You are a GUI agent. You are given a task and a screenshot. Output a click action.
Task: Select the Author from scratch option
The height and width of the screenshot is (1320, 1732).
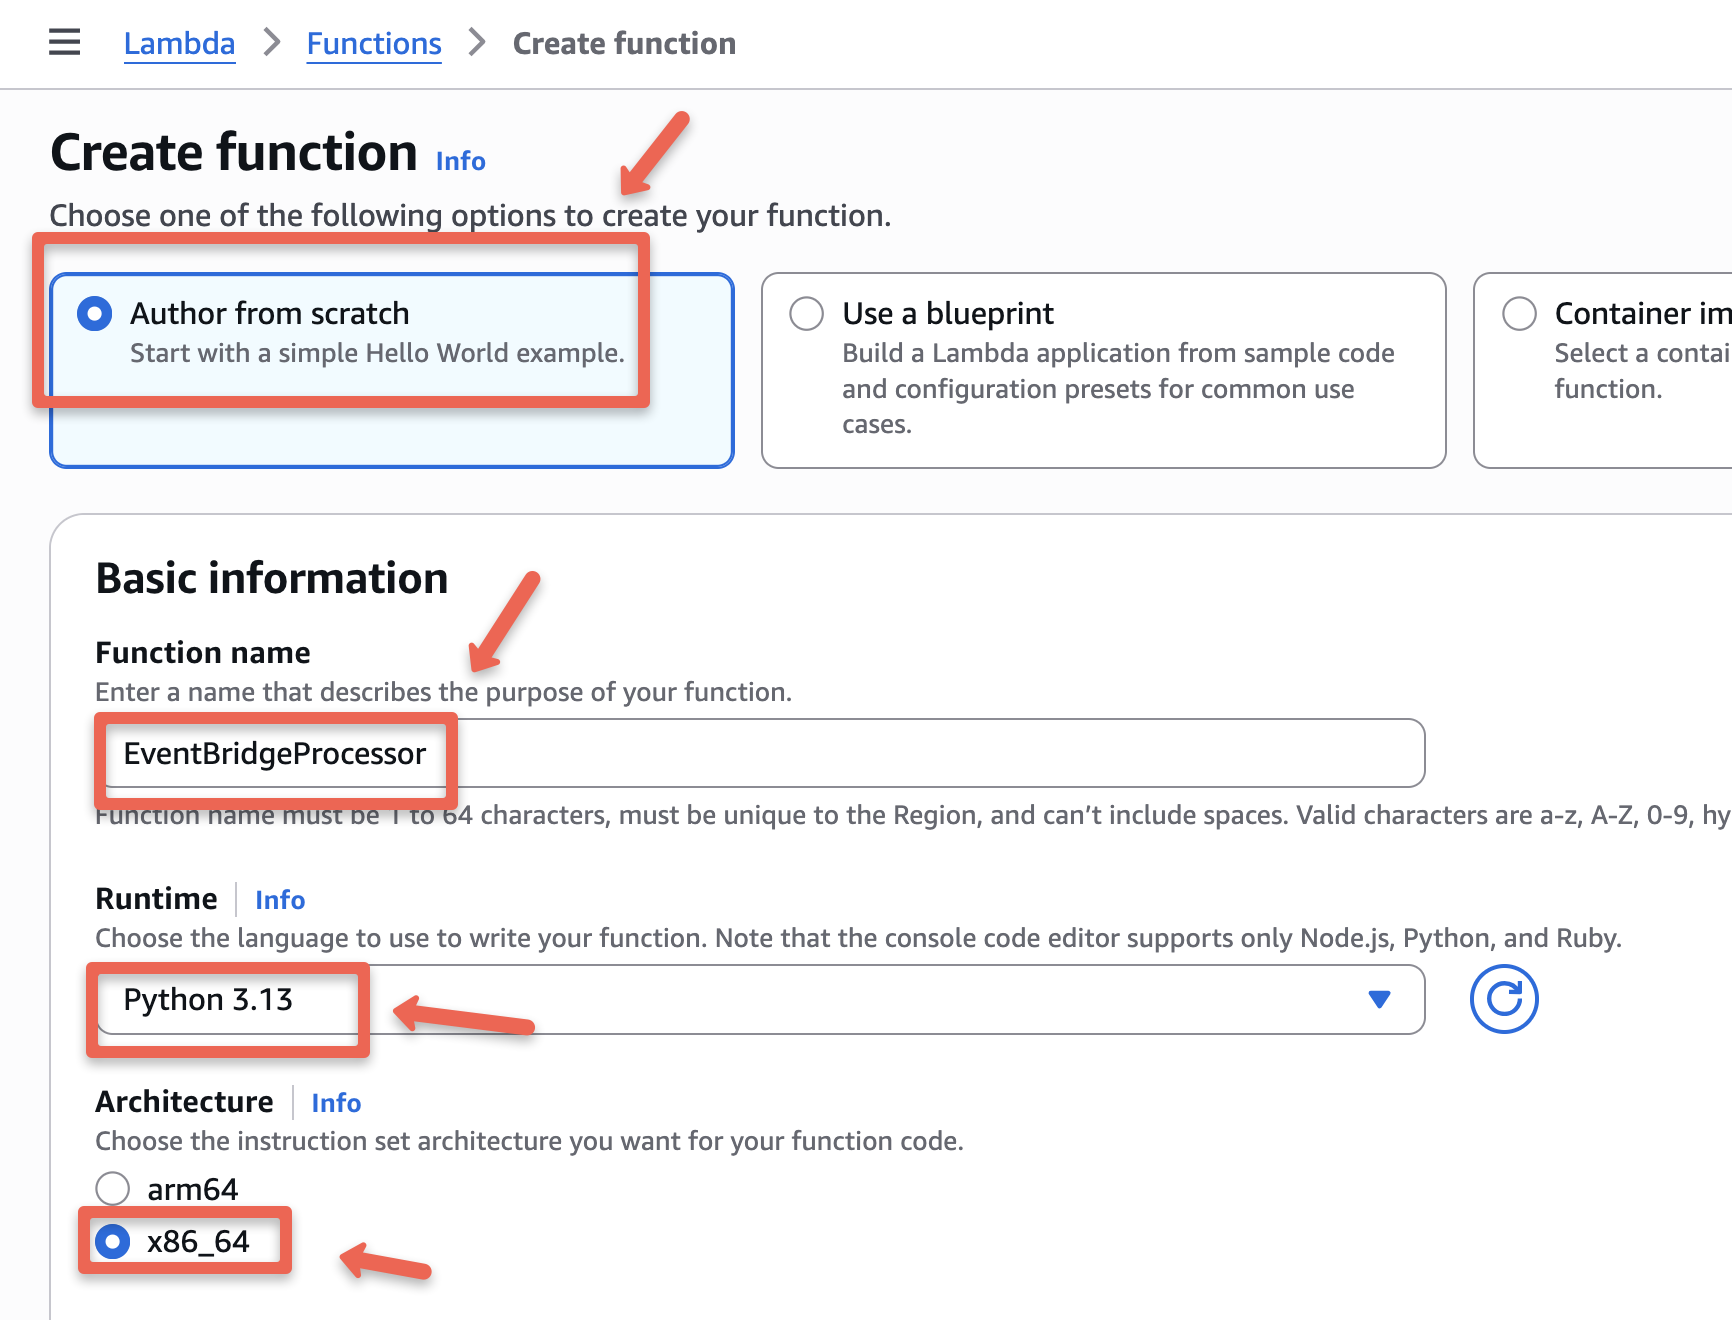point(93,313)
